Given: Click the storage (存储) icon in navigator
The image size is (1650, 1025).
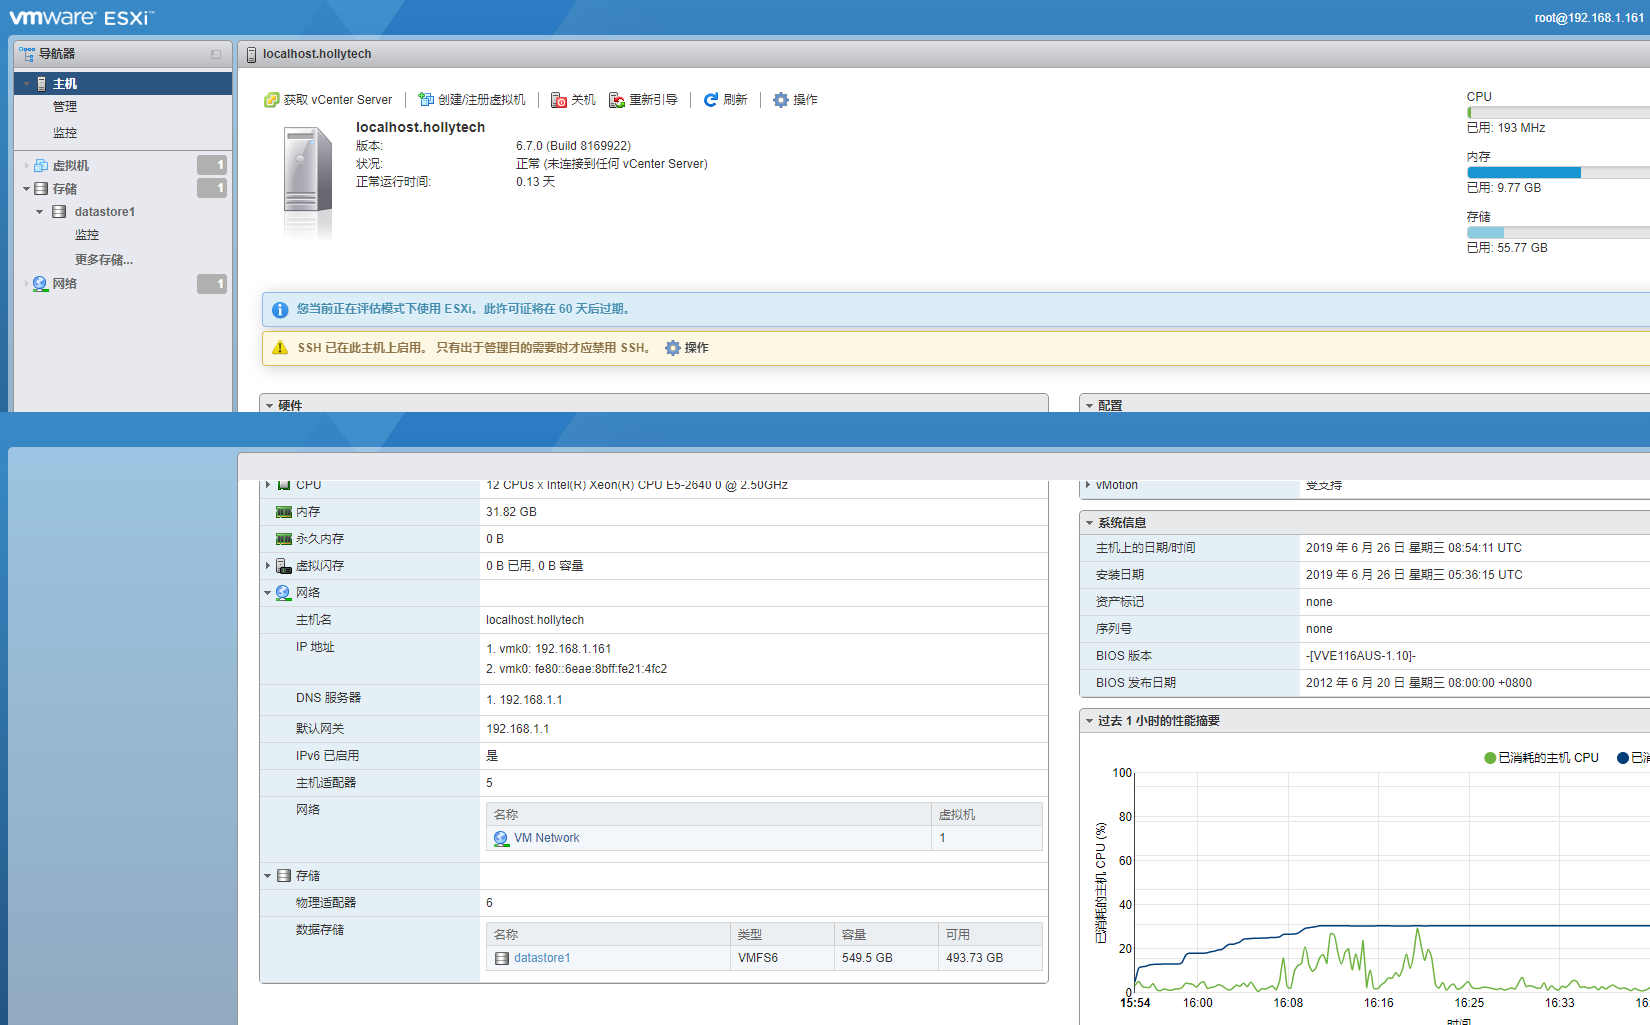Looking at the screenshot, I should (x=41, y=189).
